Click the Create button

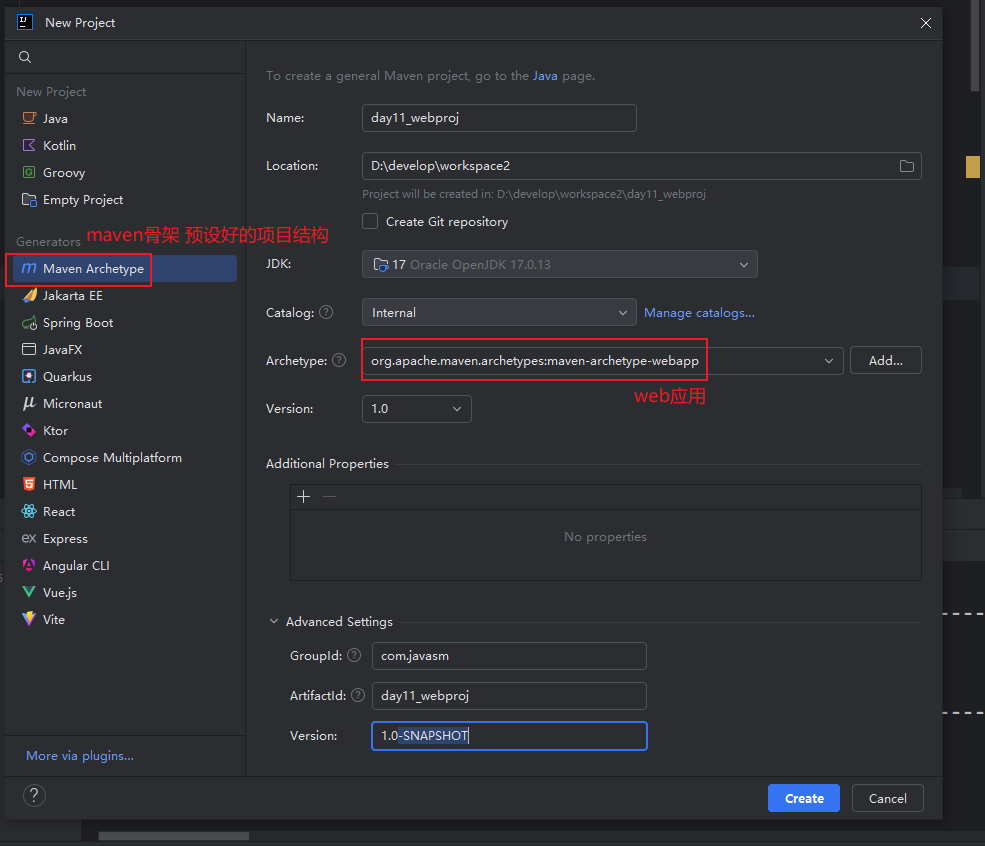click(x=803, y=798)
